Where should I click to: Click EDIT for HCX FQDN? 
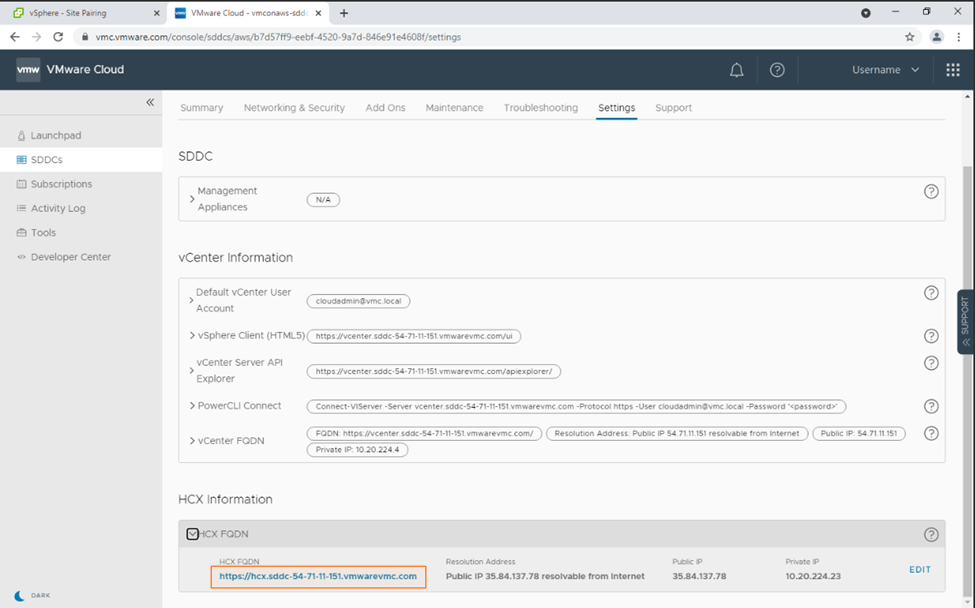pos(919,570)
